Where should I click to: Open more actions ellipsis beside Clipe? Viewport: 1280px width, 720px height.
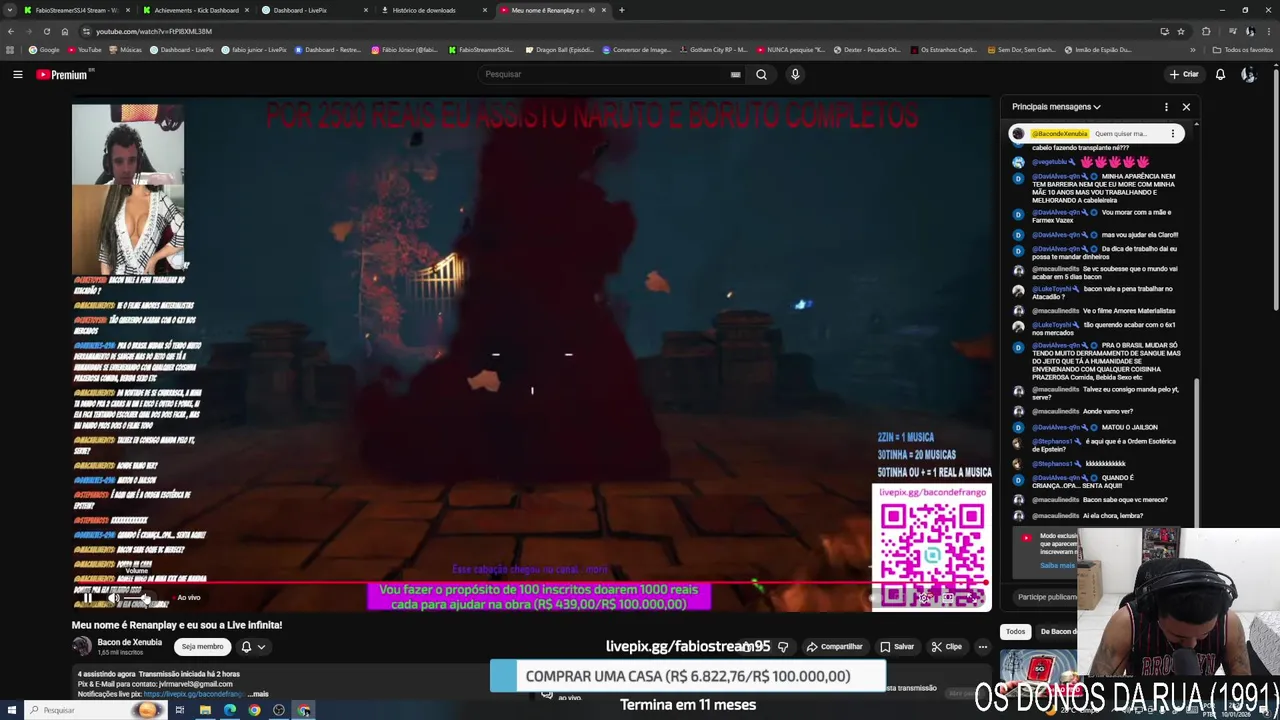point(983,646)
